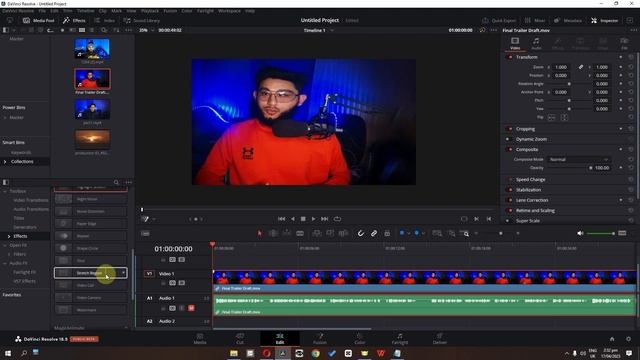Switch to the Color page tab
The width and height of the screenshot is (640, 360).
[x=360, y=339]
